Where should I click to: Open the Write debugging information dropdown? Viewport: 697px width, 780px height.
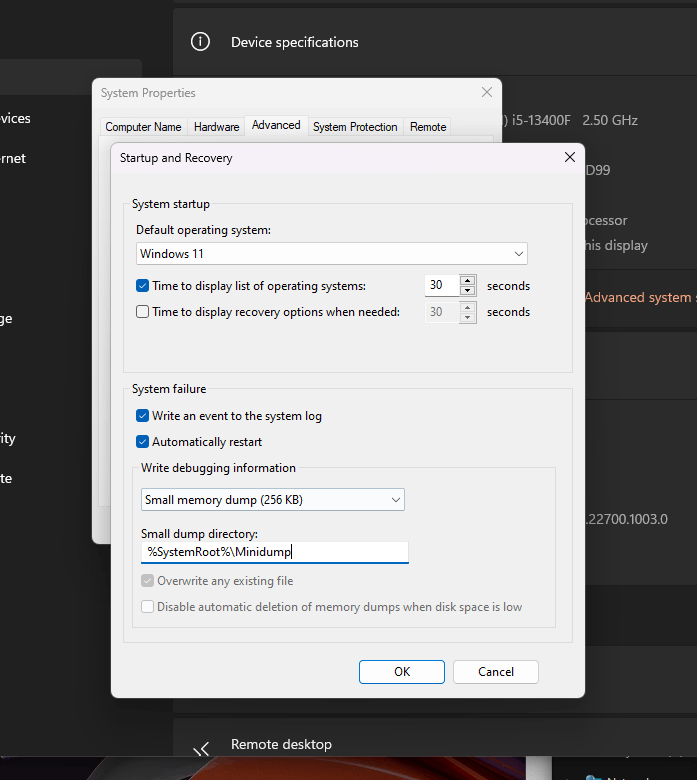(x=273, y=499)
